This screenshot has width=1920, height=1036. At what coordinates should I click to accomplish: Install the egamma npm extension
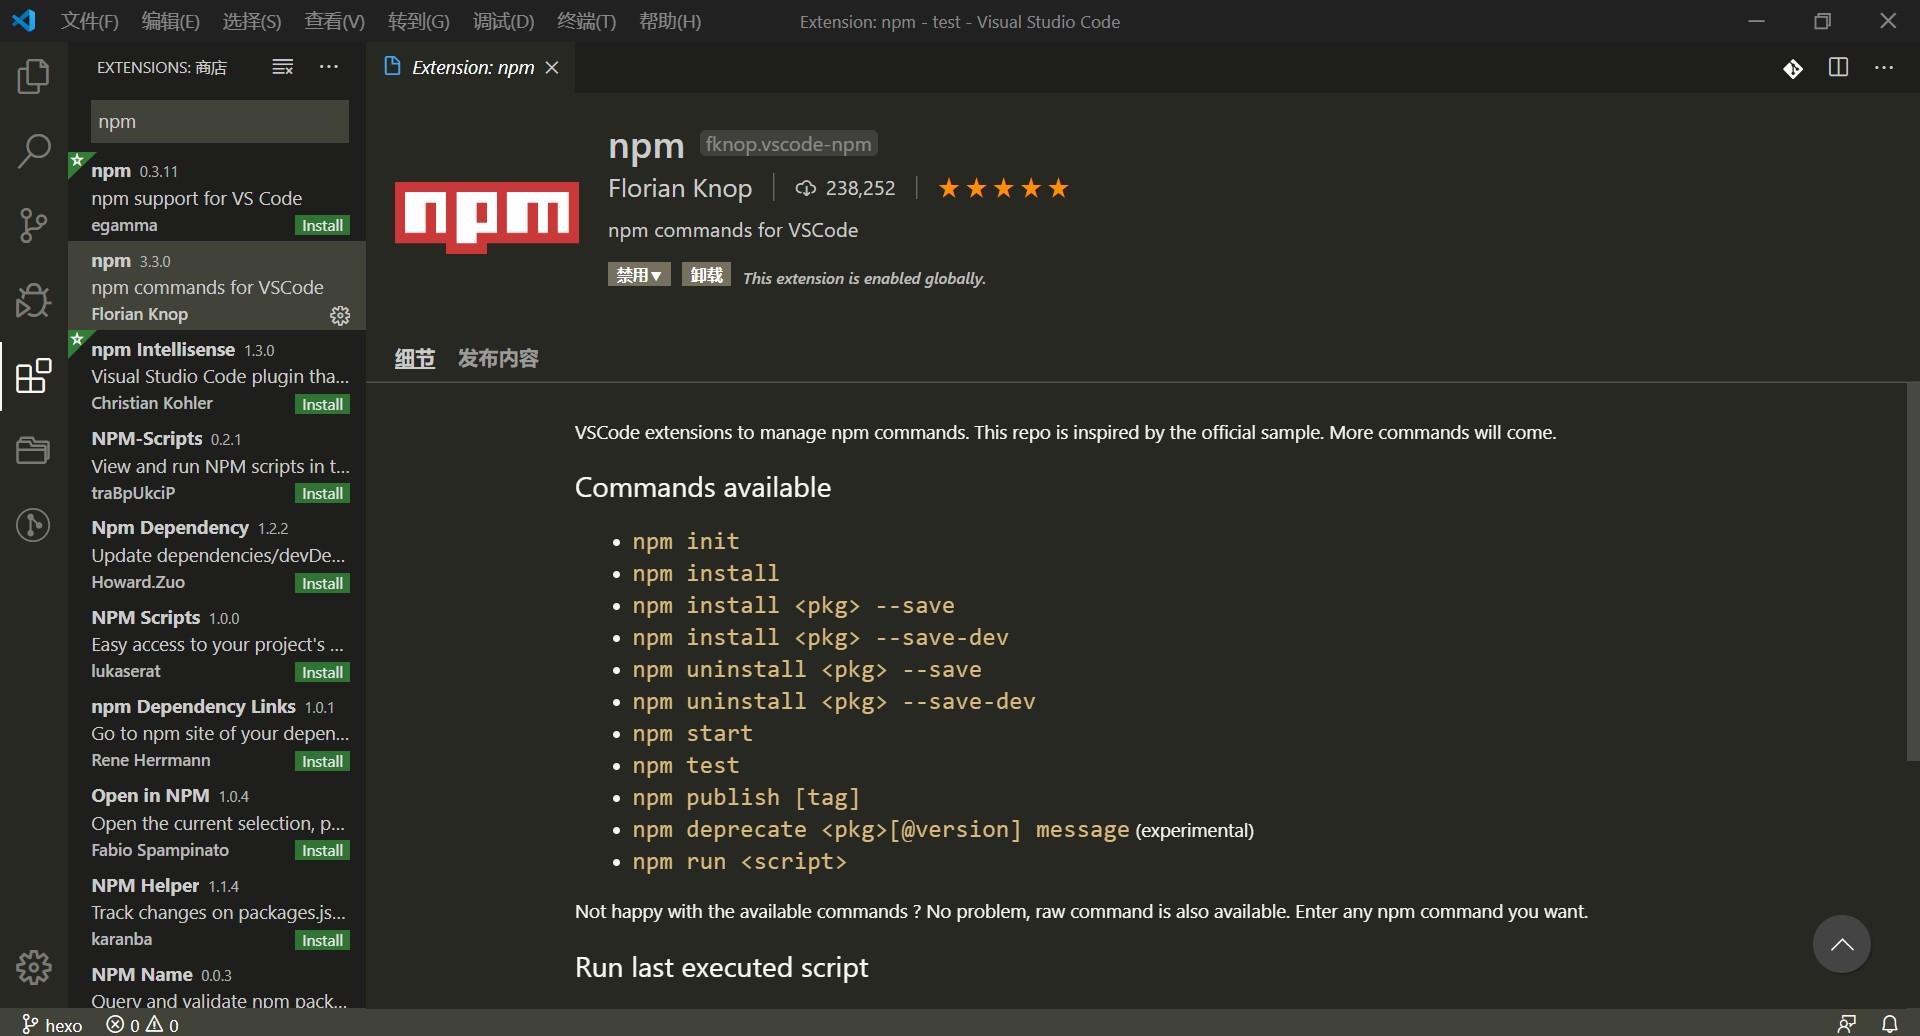pos(322,226)
